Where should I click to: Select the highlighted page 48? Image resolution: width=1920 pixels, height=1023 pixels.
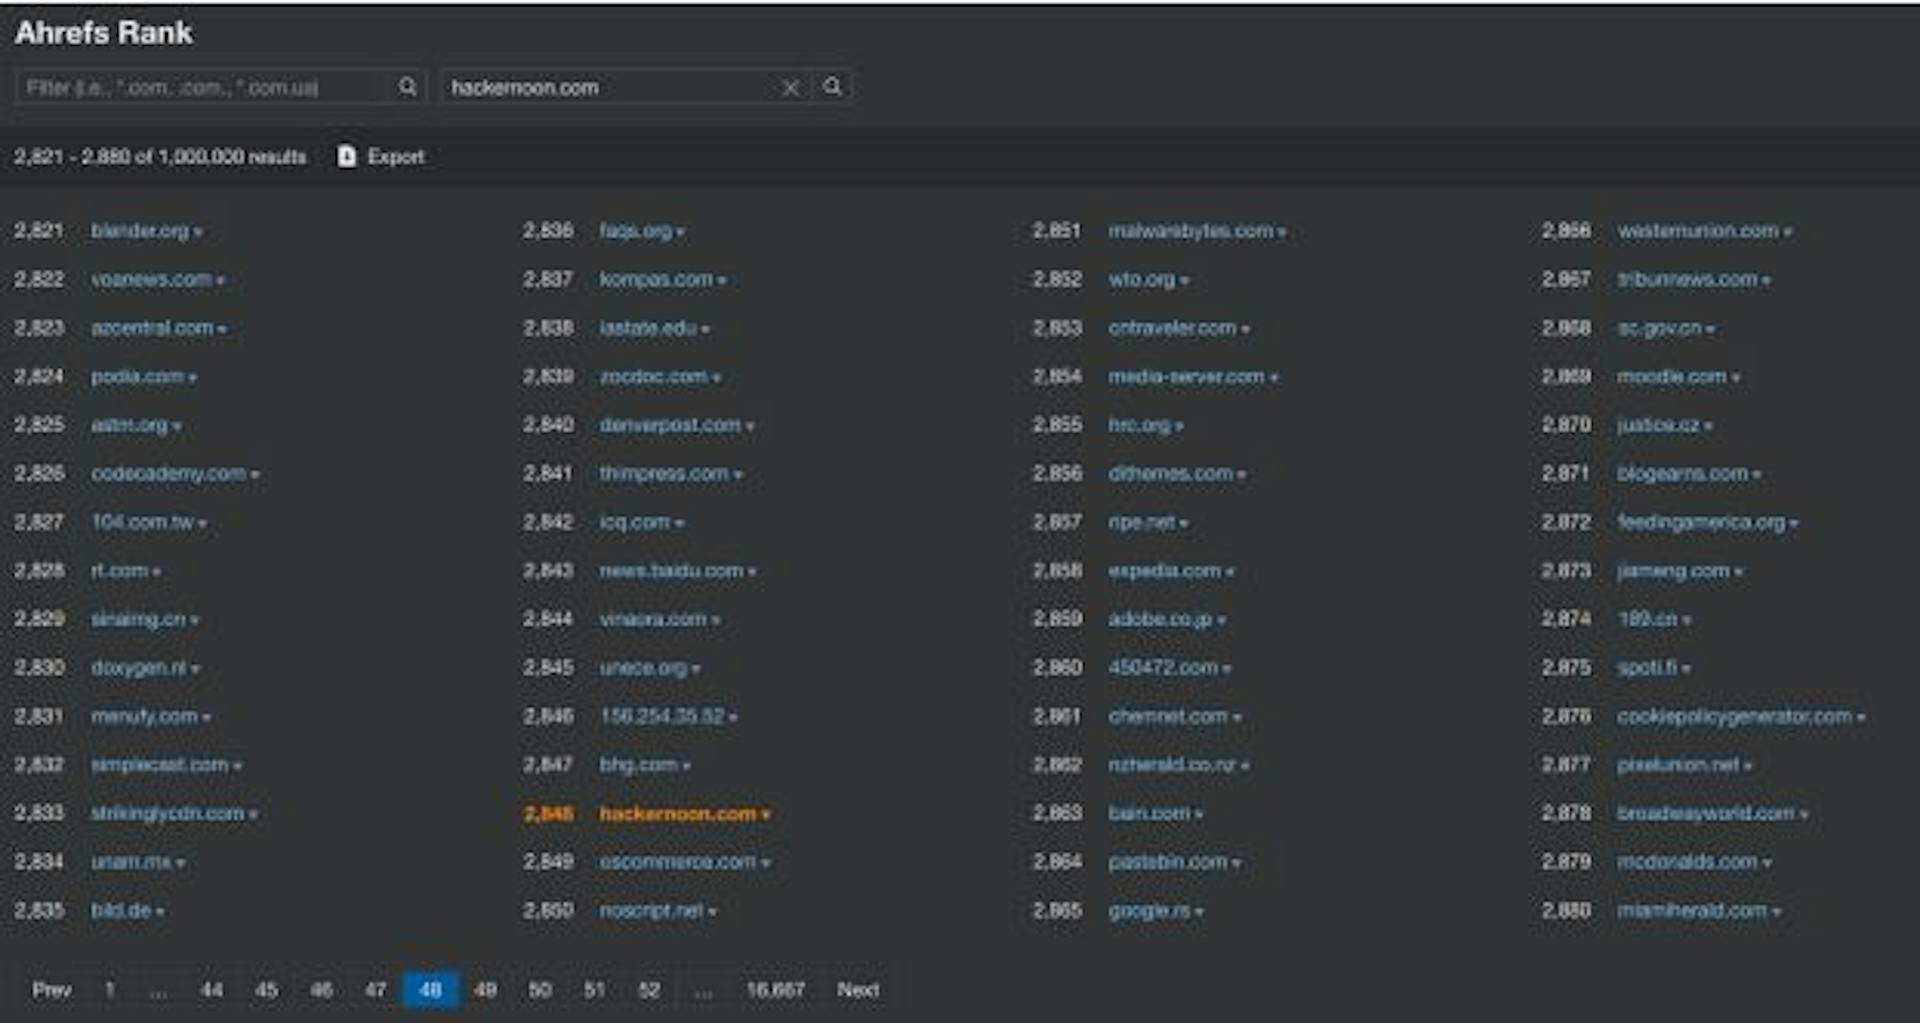pyautogui.click(x=430, y=990)
